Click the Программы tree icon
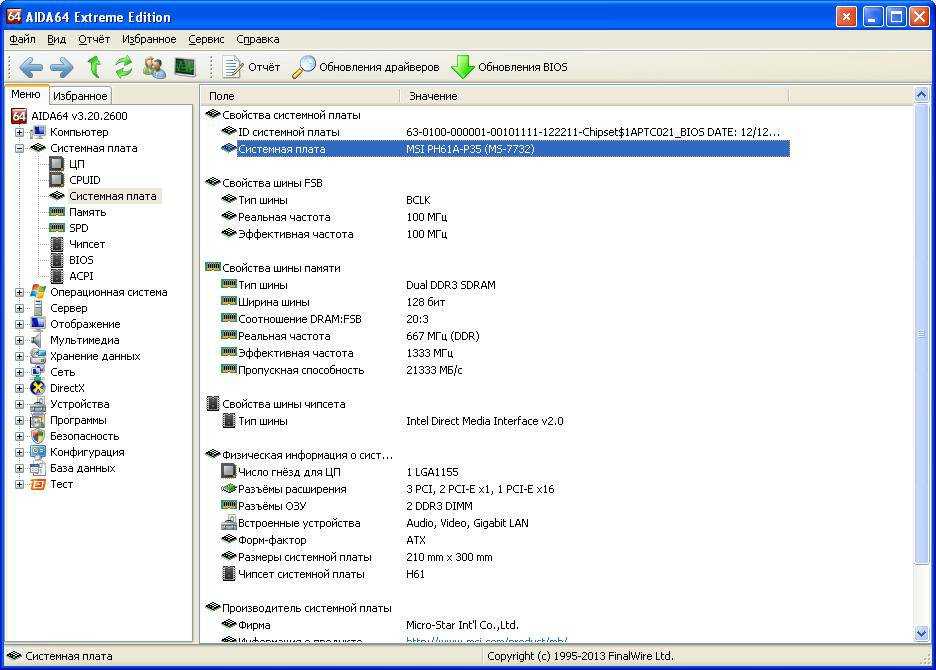 pyautogui.click(x=38, y=420)
